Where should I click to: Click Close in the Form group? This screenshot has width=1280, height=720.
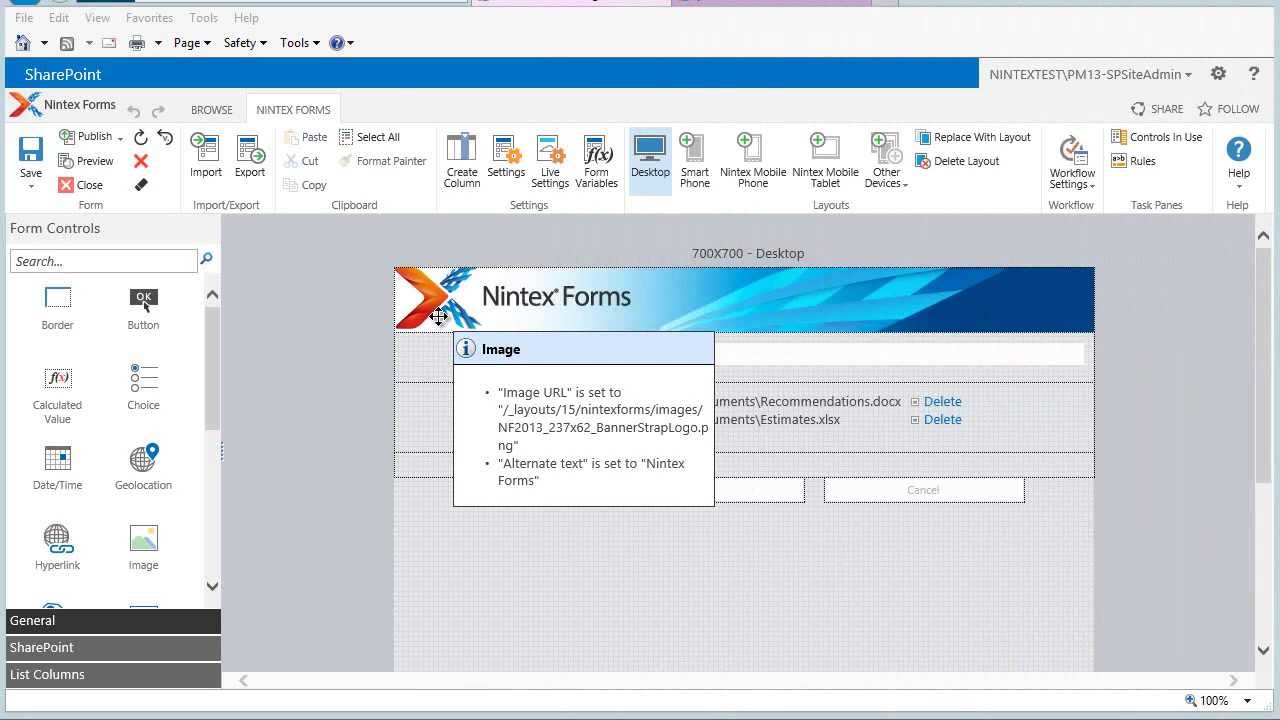tap(81, 185)
